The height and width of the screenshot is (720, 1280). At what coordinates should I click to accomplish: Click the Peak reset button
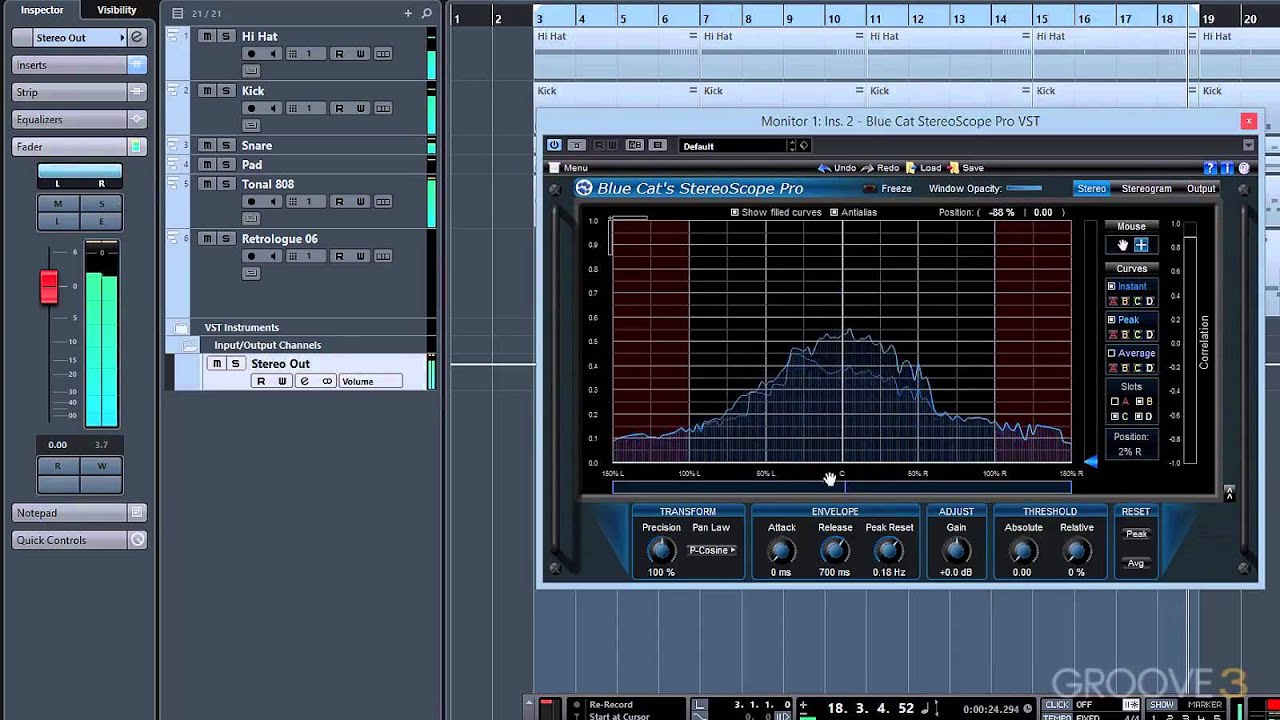point(1136,534)
